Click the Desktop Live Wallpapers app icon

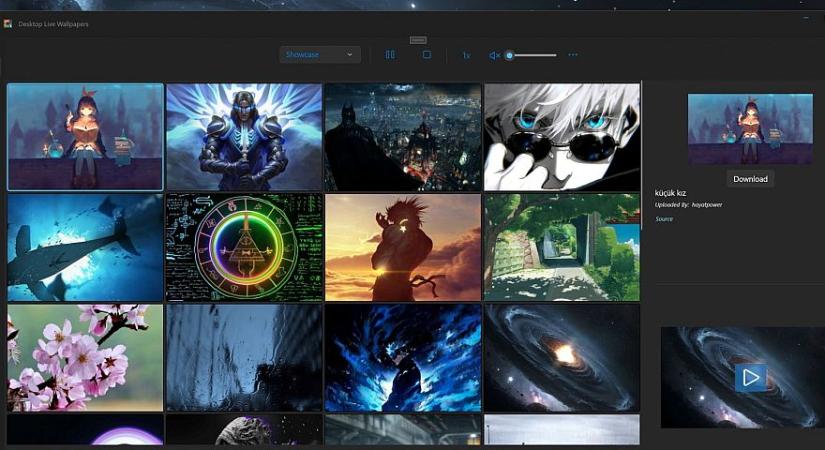pyautogui.click(x=8, y=24)
